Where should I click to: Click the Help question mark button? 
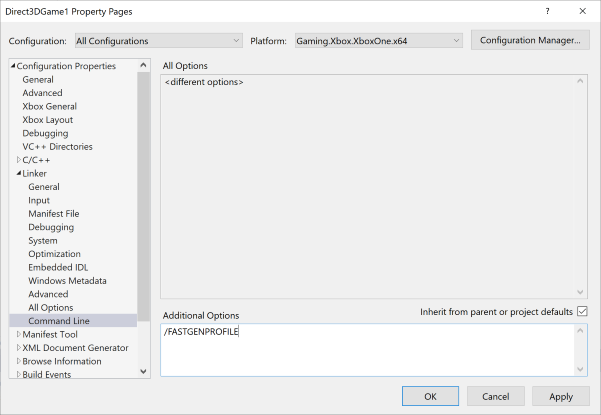(x=547, y=11)
